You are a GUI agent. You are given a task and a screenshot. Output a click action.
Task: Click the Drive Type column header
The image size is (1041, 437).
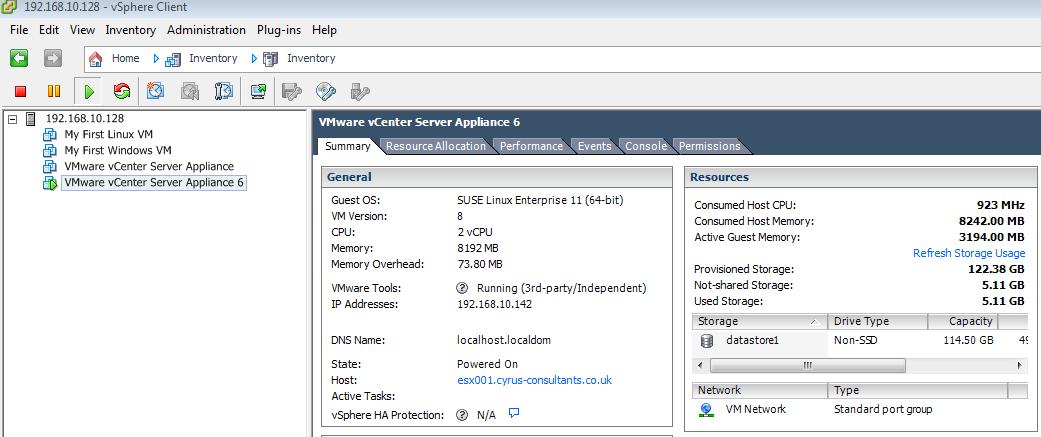tap(877, 321)
